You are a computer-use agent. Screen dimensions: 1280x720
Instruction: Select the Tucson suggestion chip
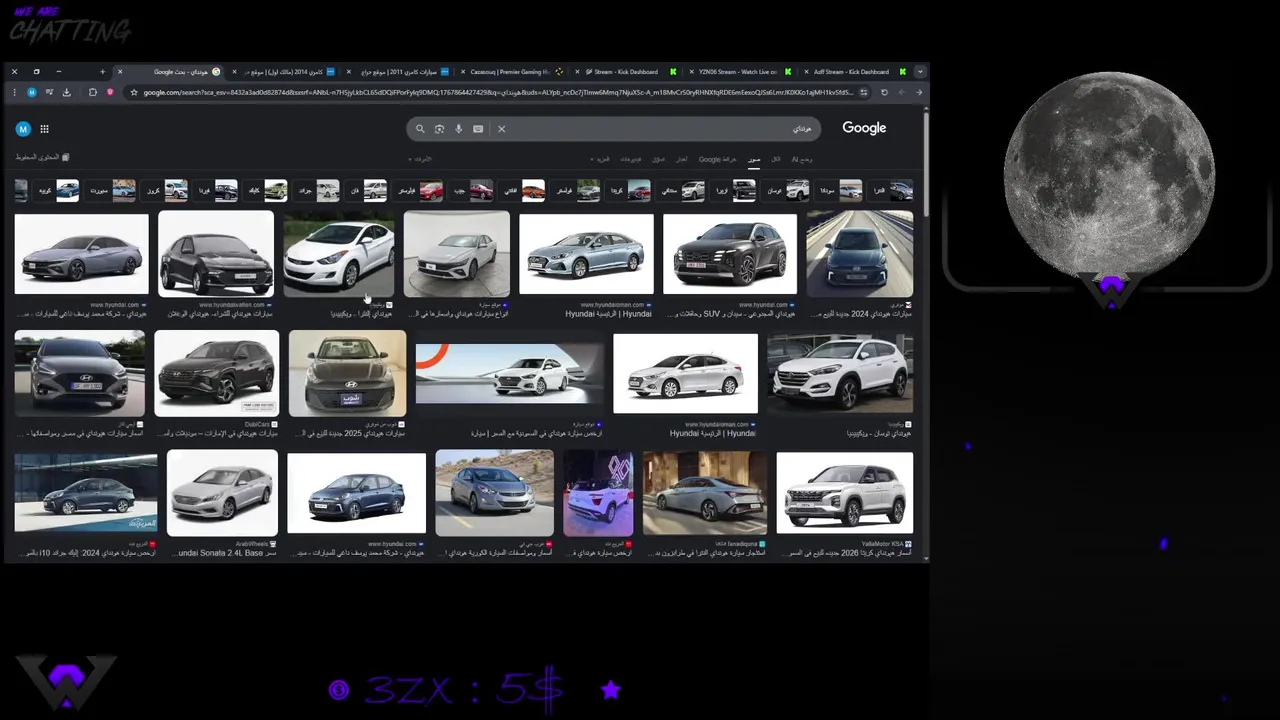click(785, 190)
